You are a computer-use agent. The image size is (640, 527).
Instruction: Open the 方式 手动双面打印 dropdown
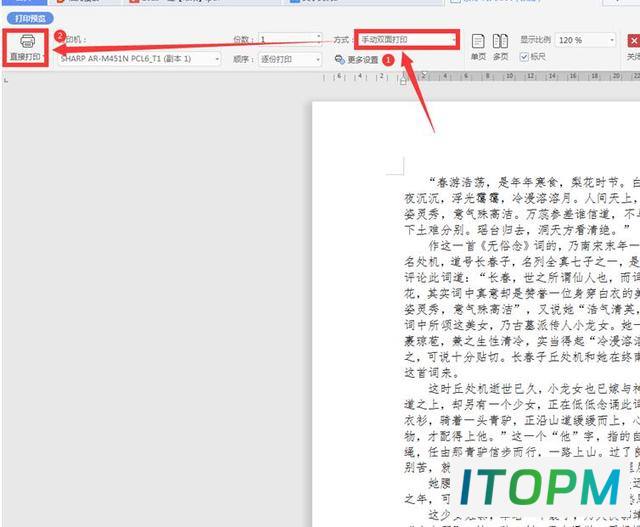pyautogui.click(x=407, y=40)
